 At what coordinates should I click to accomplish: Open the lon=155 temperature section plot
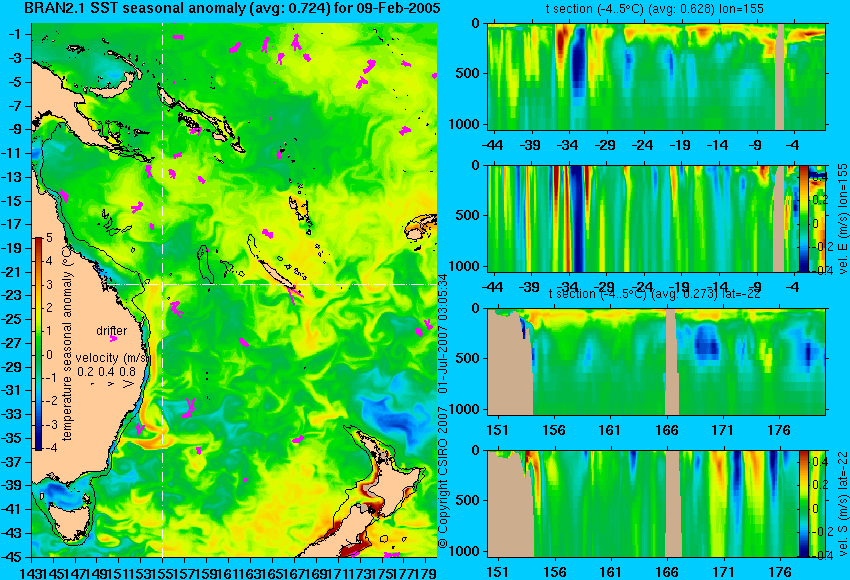click(x=656, y=76)
